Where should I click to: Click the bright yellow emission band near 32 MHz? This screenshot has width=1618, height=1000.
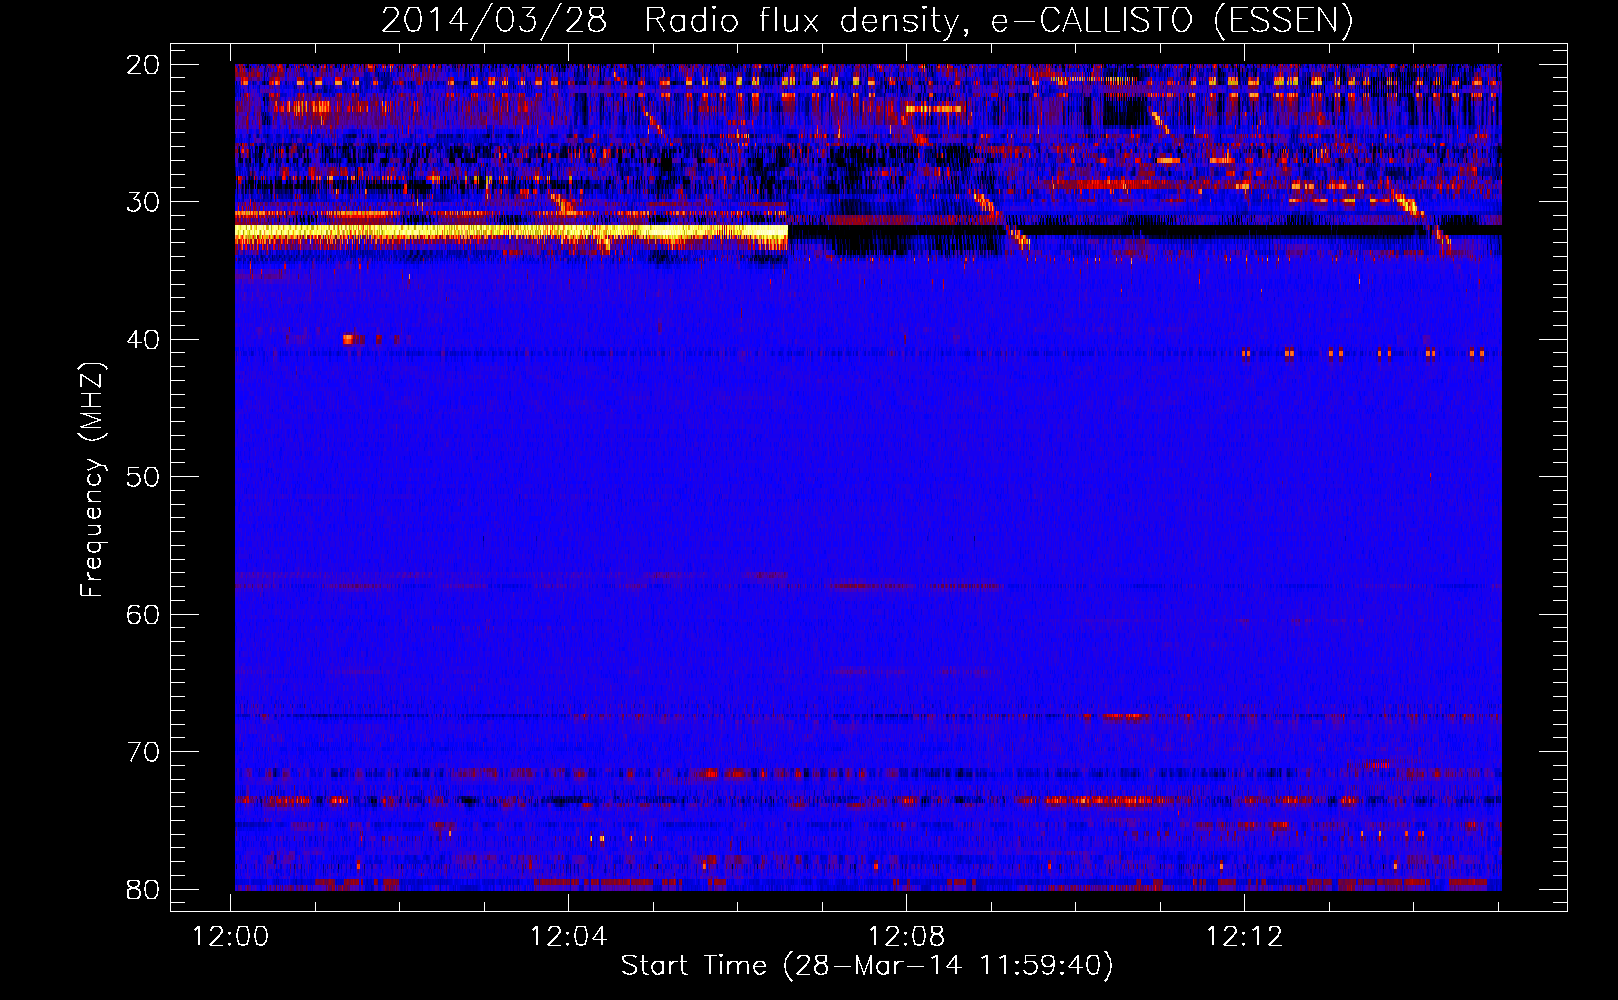511,232
